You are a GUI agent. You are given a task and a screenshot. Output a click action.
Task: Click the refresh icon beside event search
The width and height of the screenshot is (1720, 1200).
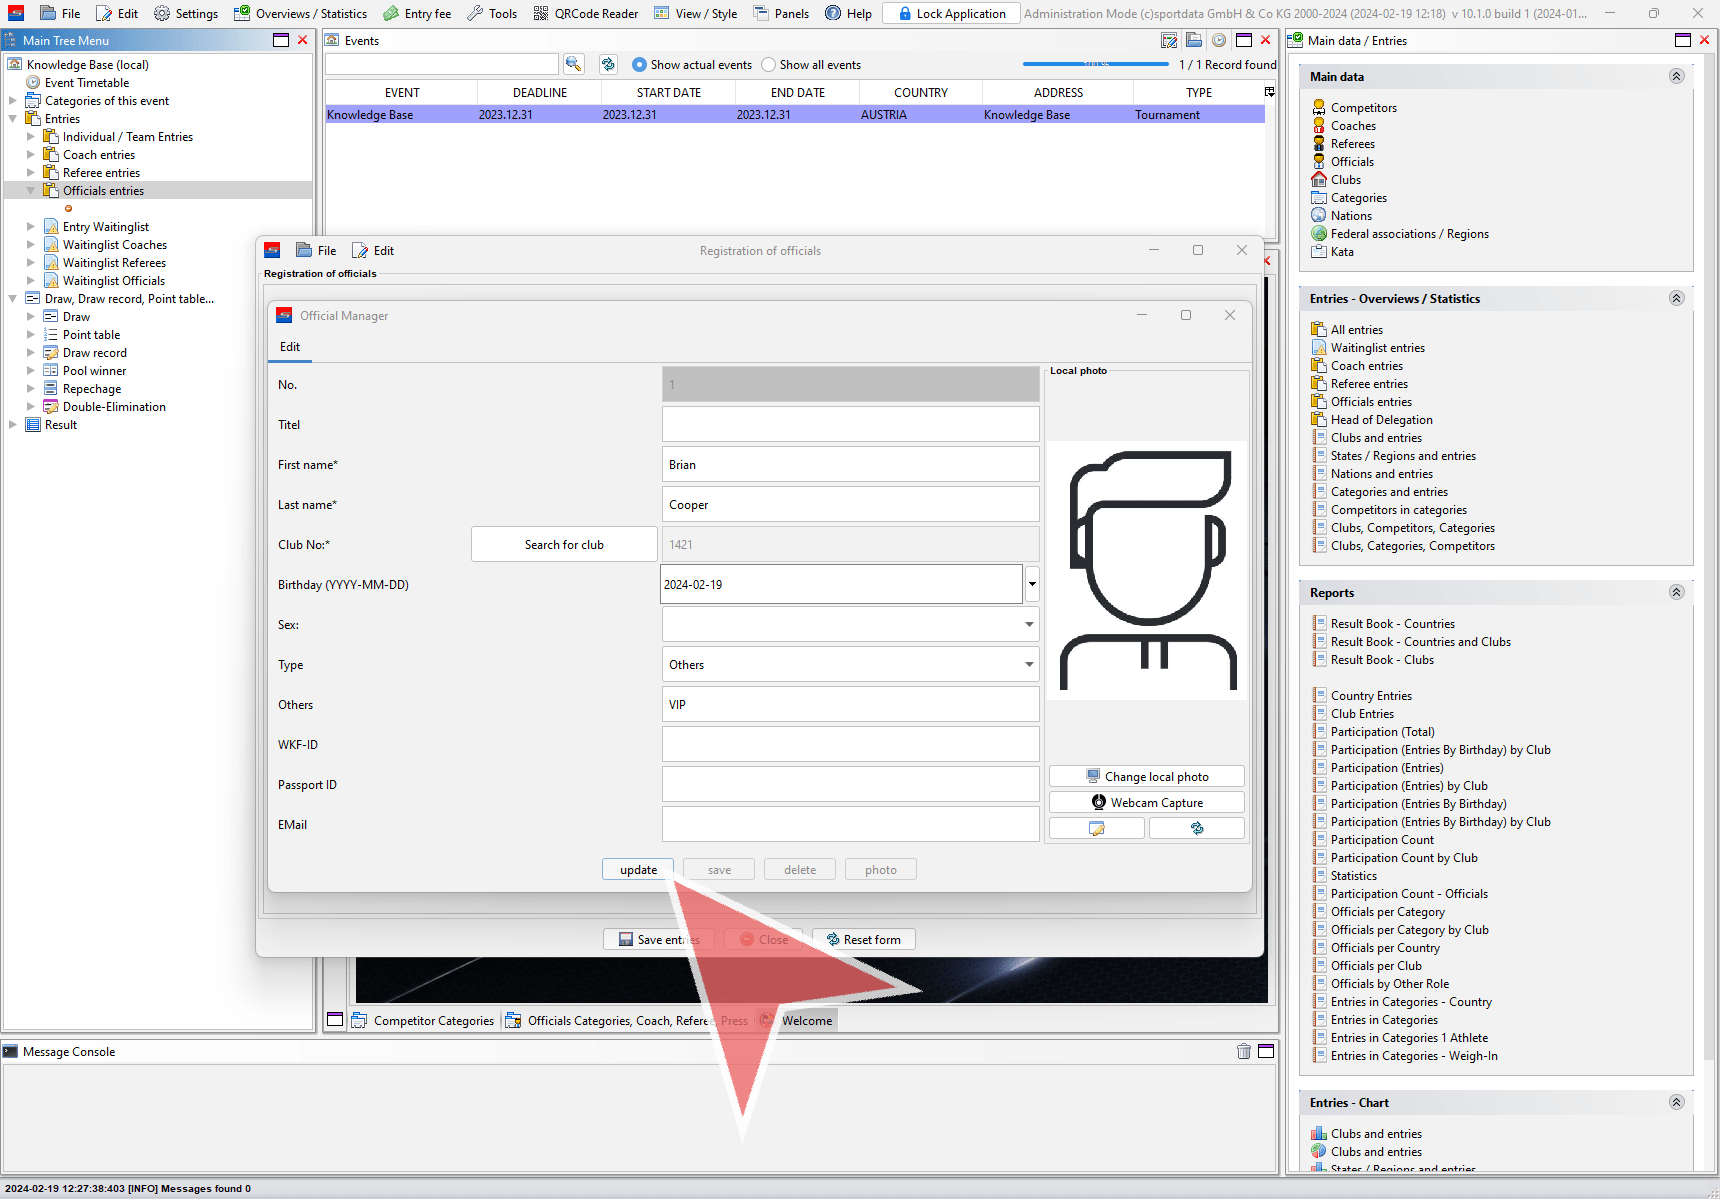tap(608, 64)
